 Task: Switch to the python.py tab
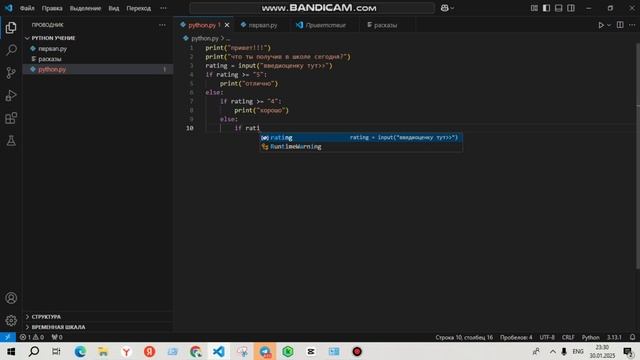click(x=203, y=25)
